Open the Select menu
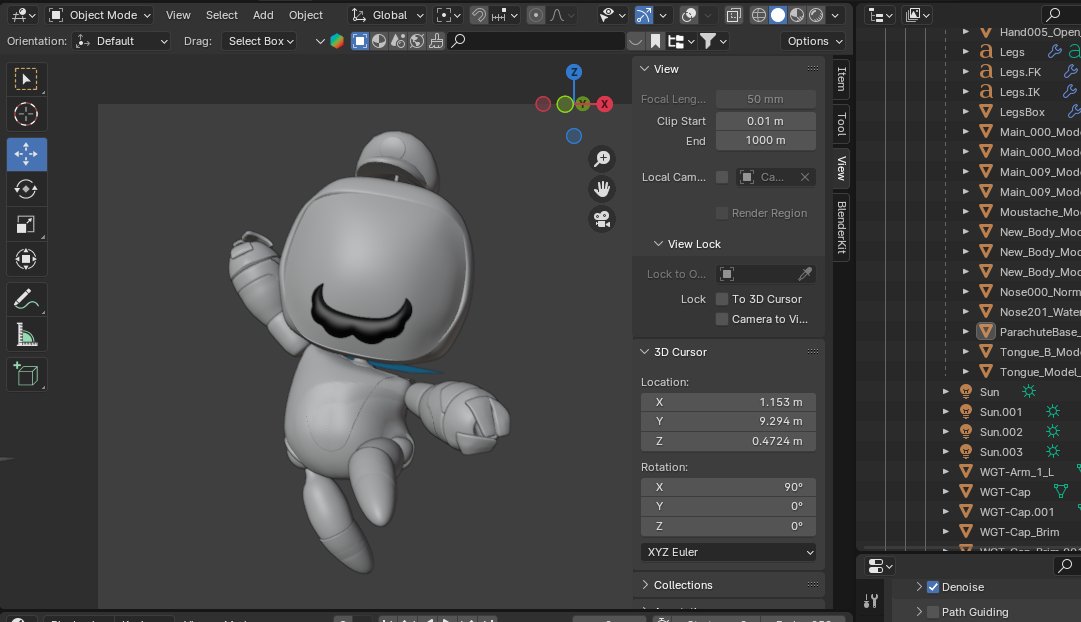Screen dimensions: 1081x622 coord(221,15)
